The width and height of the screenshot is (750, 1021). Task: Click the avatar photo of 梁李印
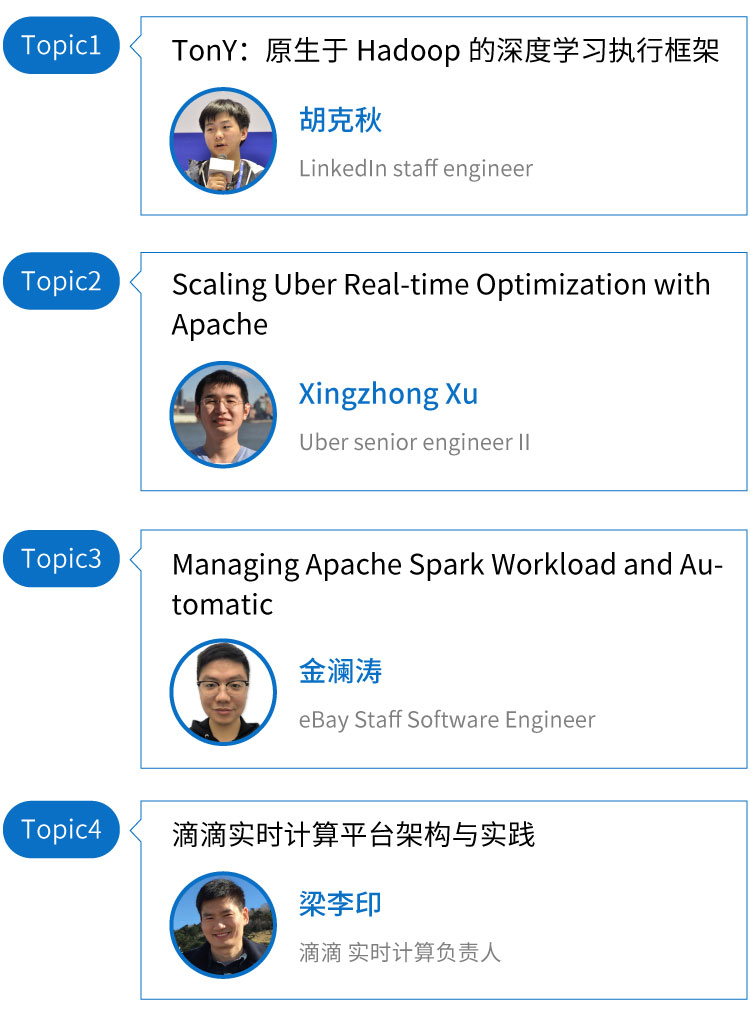point(222,924)
